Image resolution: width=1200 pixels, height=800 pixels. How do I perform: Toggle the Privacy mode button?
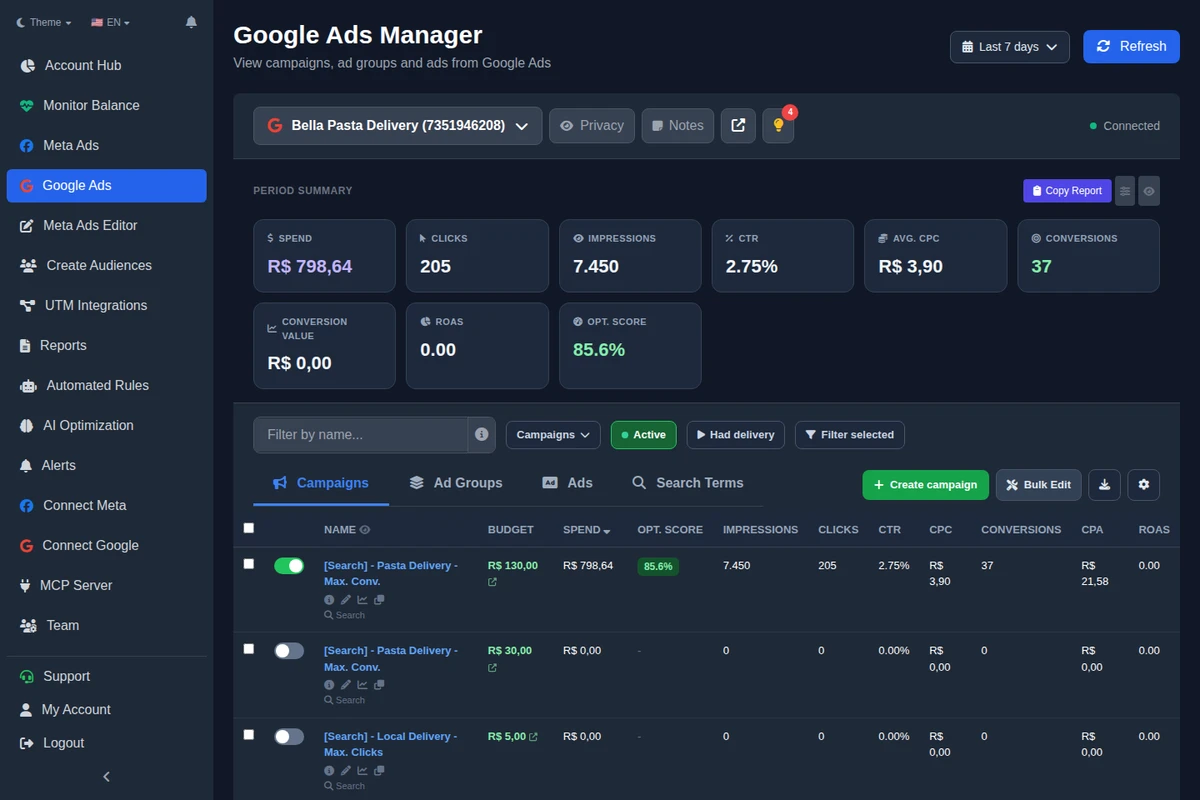(x=592, y=126)
